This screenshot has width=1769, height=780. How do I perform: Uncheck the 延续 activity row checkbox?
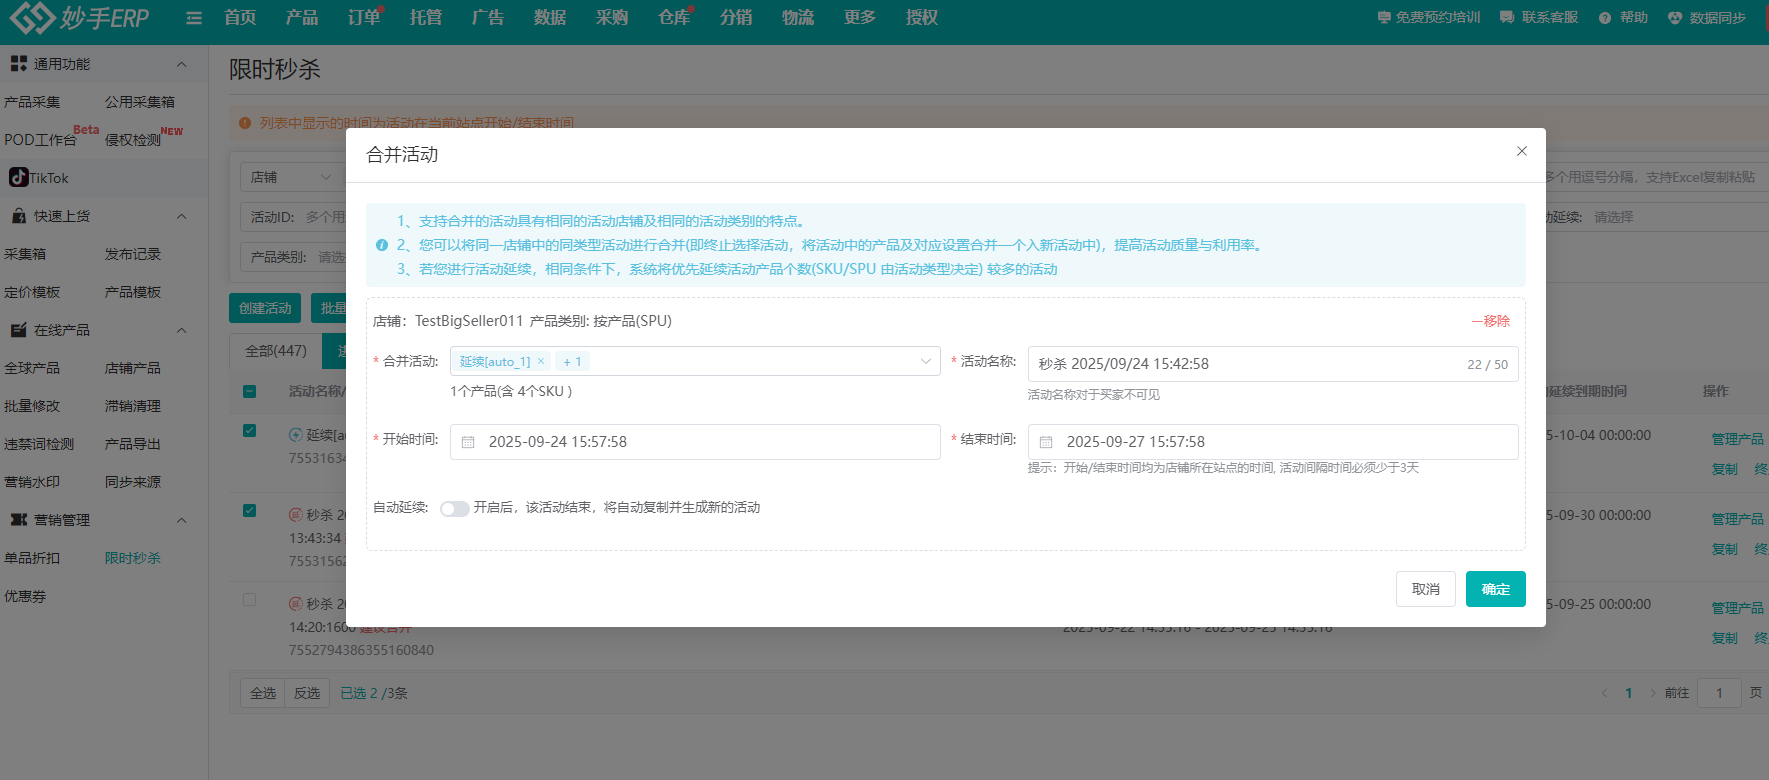point(250,431)
